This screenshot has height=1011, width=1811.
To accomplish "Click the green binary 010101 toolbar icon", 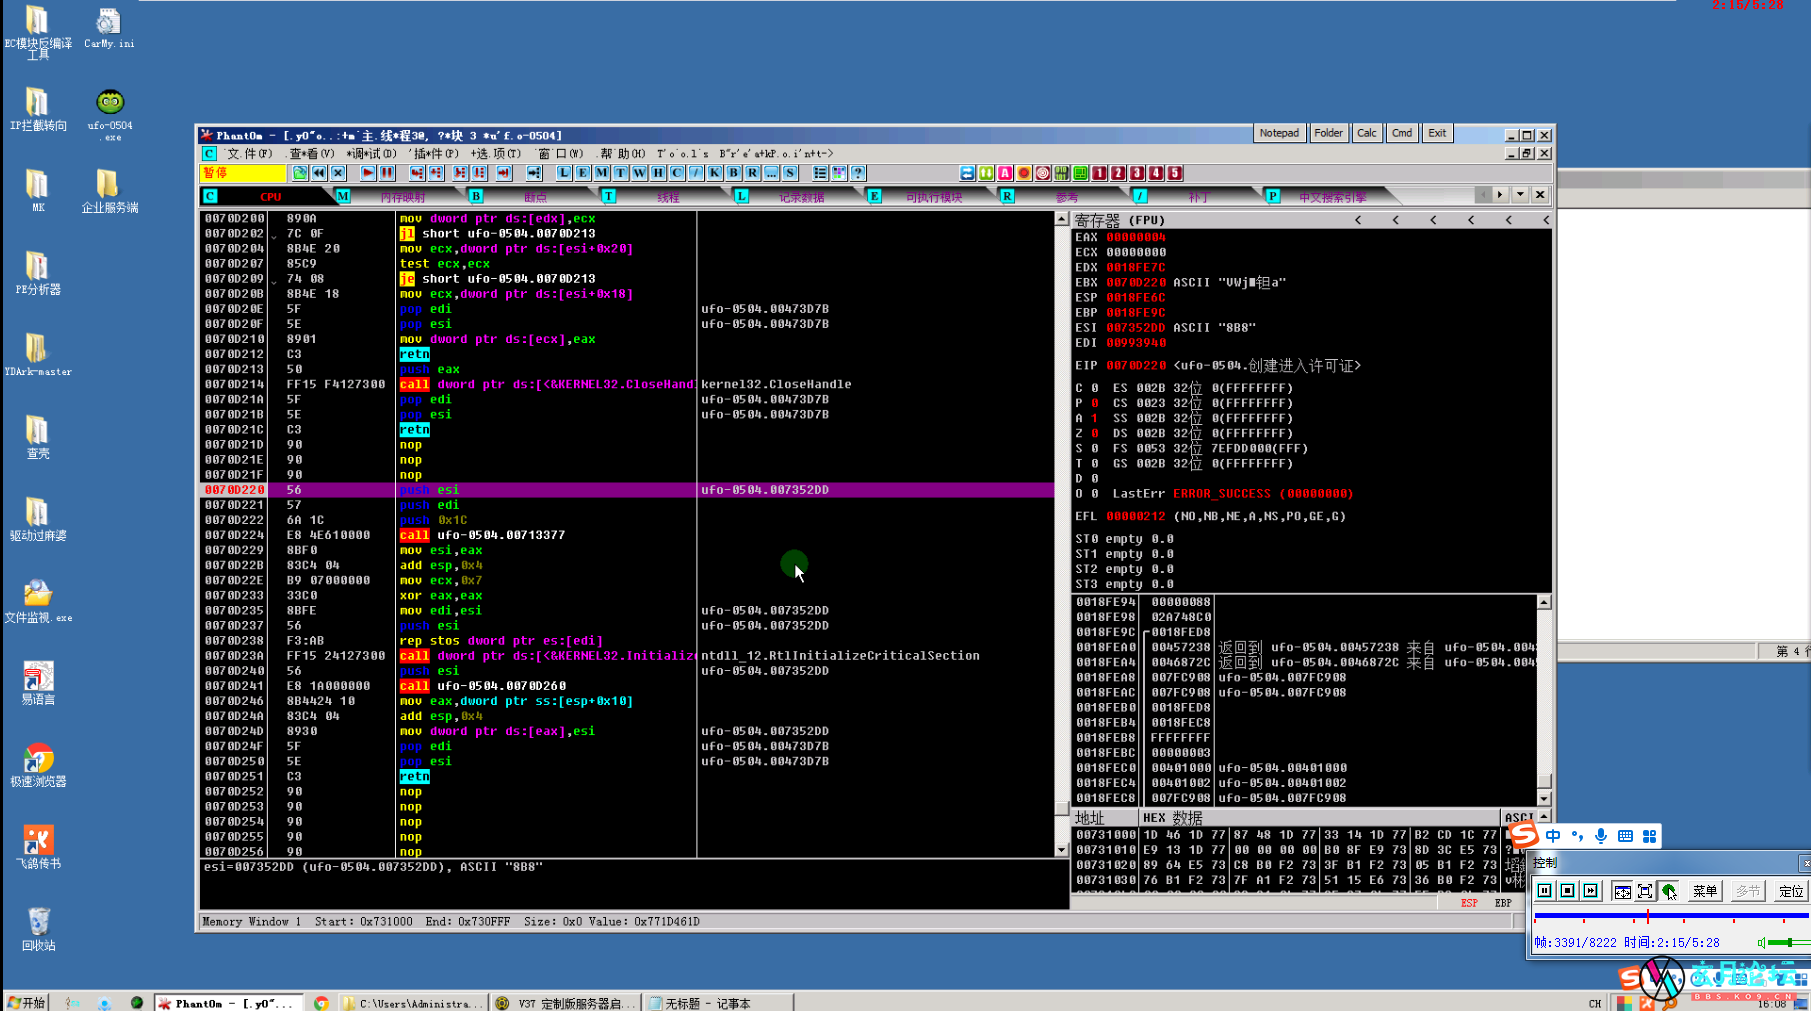I will click(1061, 173).
